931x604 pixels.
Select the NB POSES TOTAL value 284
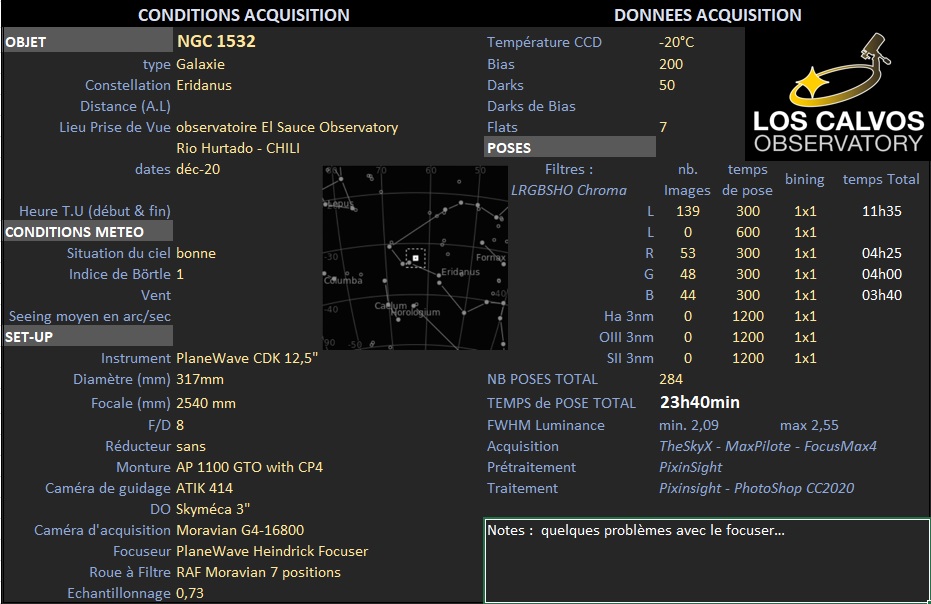[x=671, y=379]
